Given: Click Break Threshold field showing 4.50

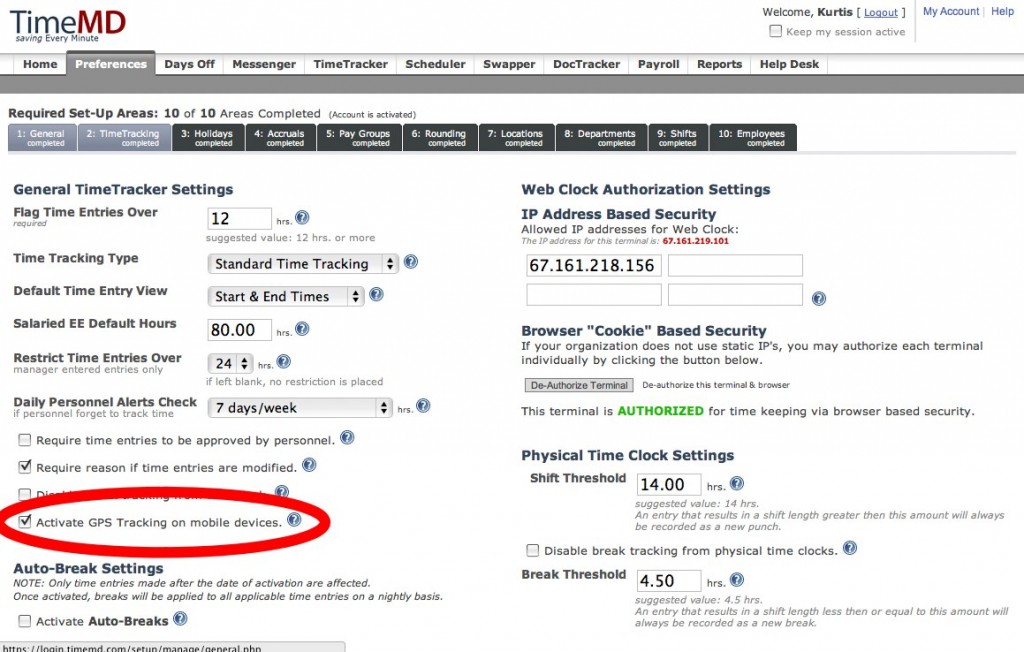Looking at the screenshot, I should [669, 581].
